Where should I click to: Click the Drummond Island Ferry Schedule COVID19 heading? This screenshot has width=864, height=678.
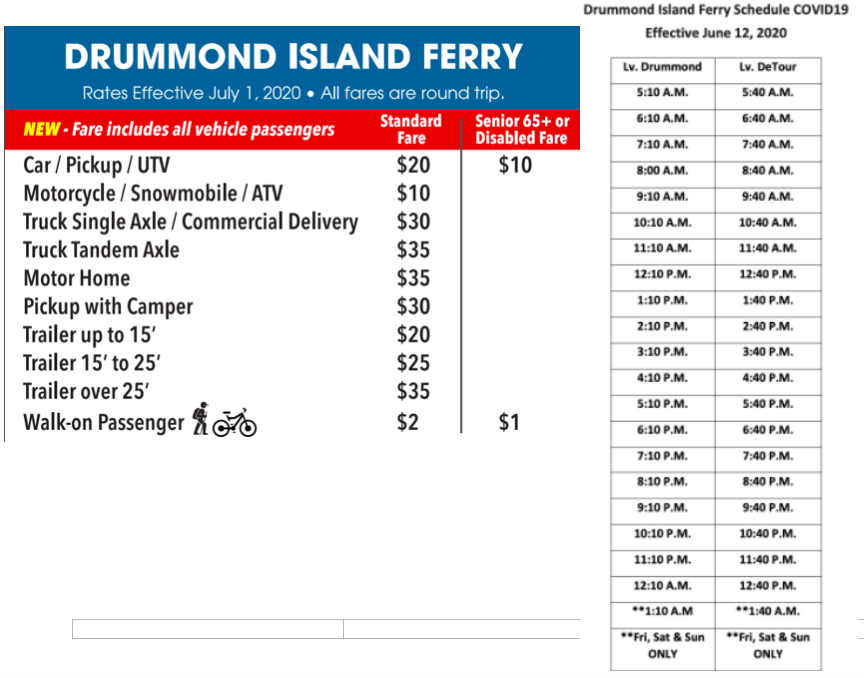tap(716, 10)
